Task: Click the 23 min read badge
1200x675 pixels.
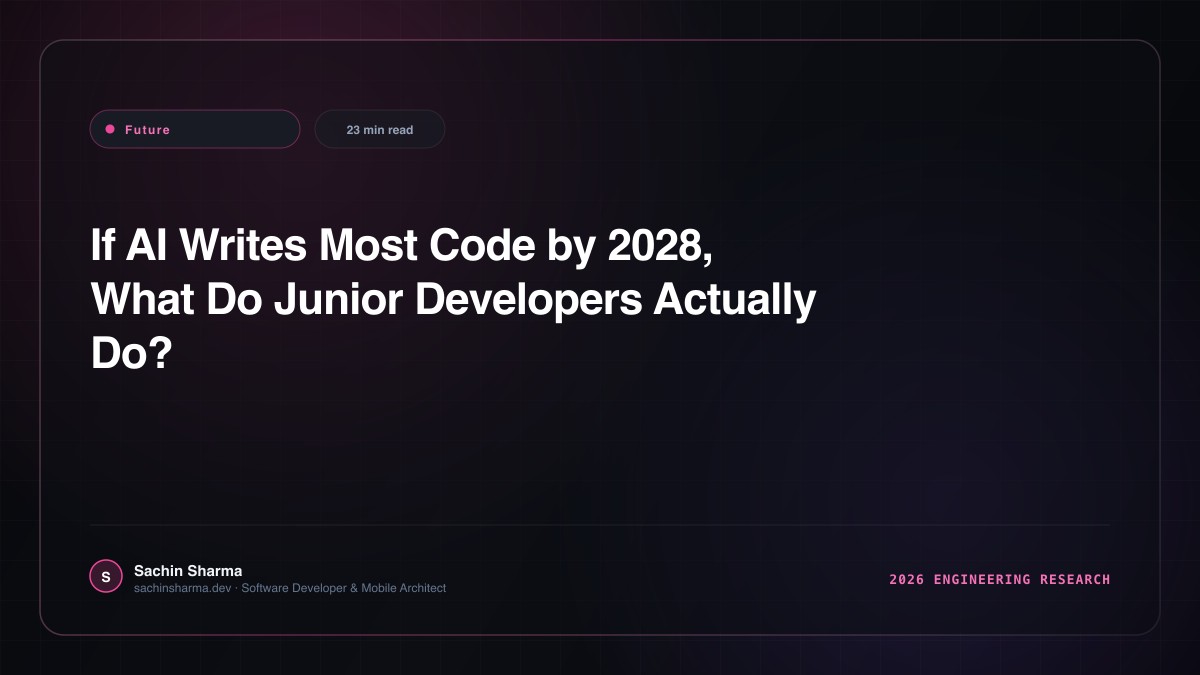Action: tap(380, 129)
